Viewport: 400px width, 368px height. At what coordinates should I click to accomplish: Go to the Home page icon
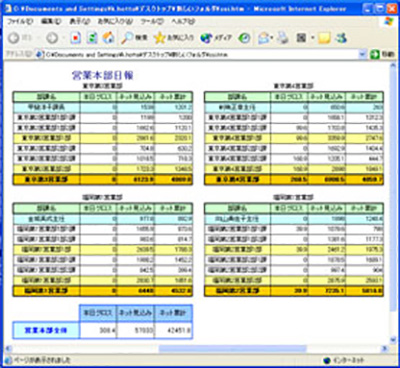108,38
